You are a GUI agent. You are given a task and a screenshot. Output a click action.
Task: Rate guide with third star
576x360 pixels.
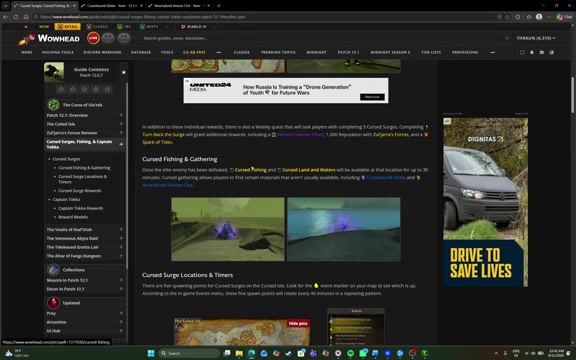tap(84, 89)
